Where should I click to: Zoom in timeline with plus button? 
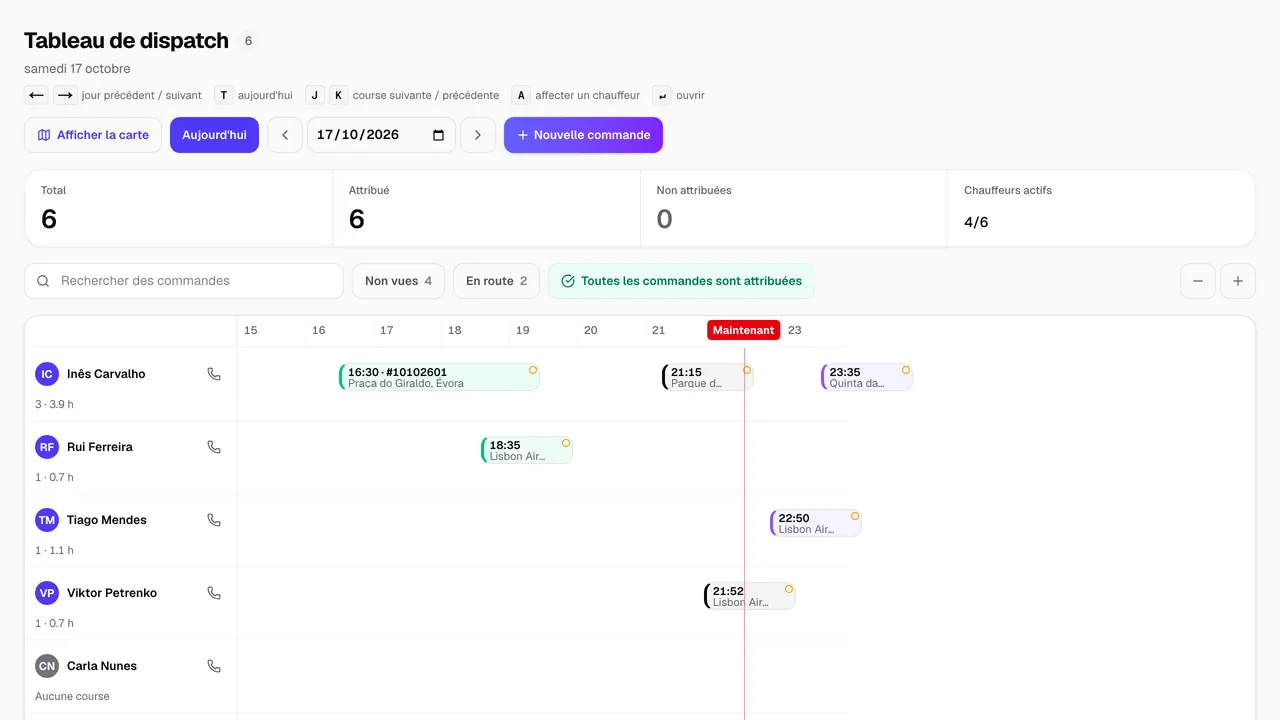pos(1238,281)
